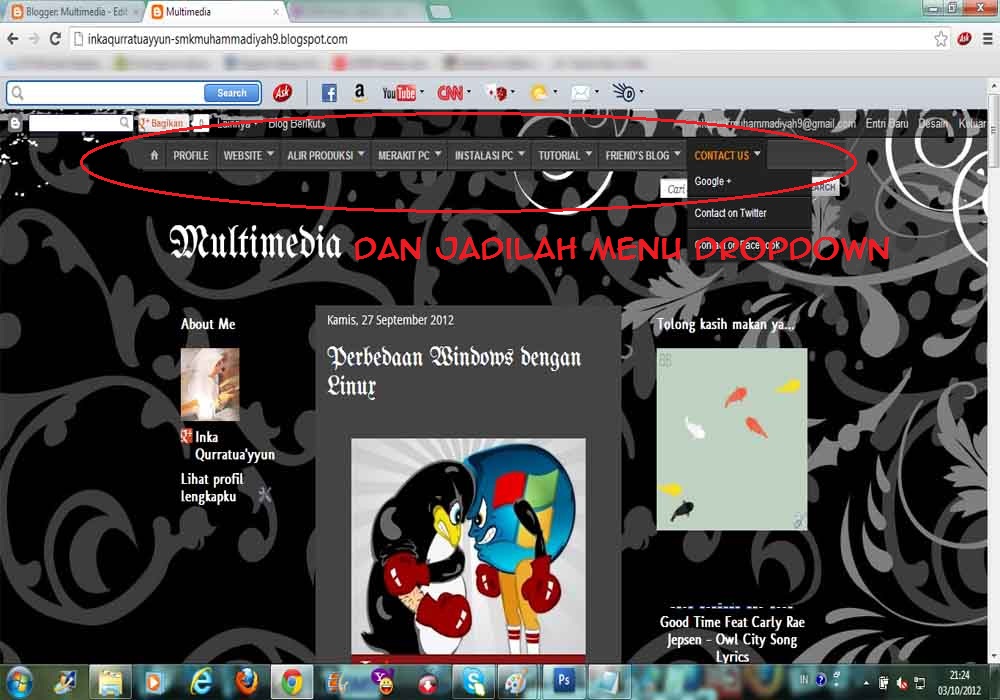
Task: Open the Lihat profil lengkapku link
Action: click(212, 487)
